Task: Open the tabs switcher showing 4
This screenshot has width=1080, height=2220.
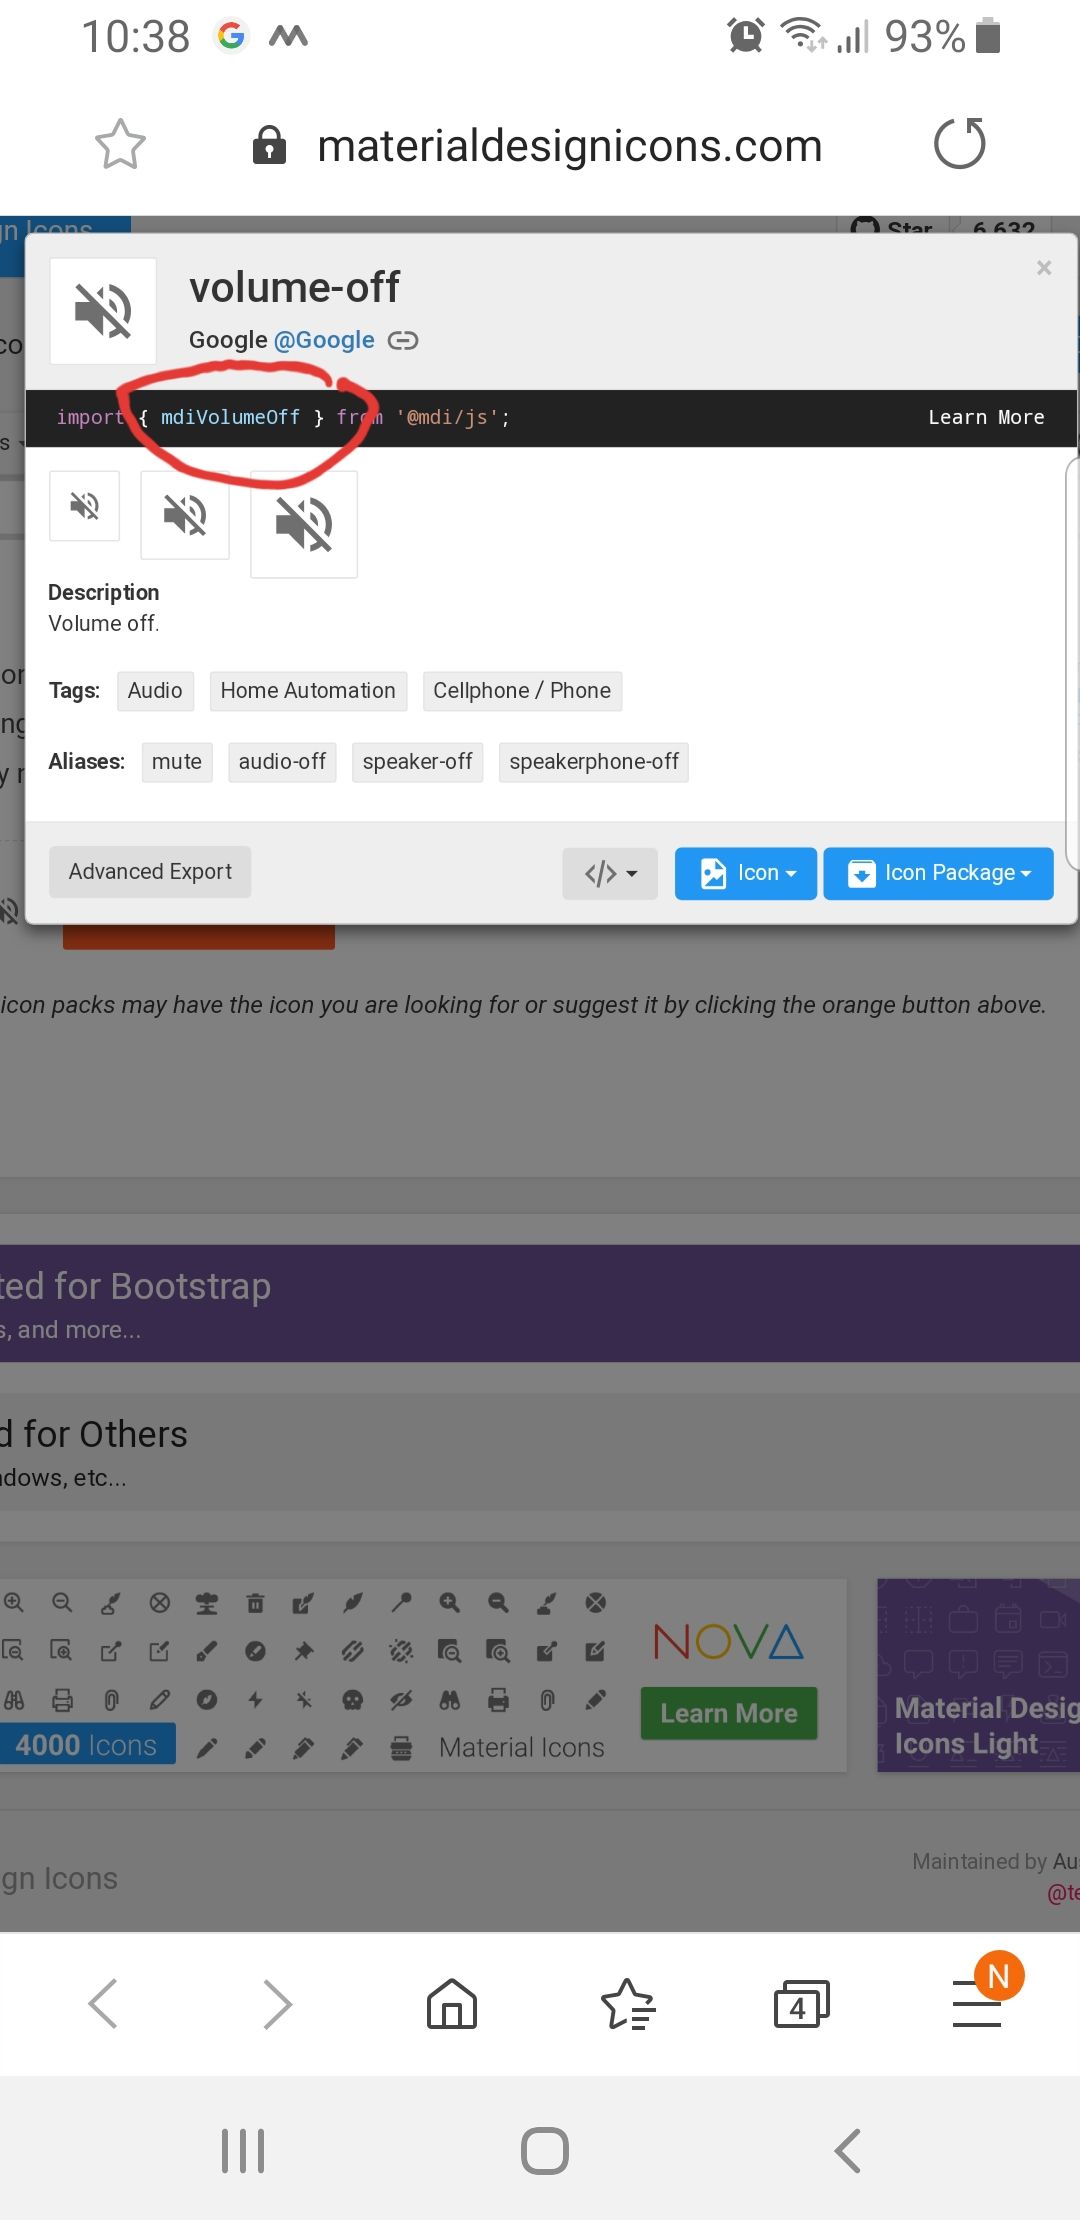Action: click(x=802, y=2004)
